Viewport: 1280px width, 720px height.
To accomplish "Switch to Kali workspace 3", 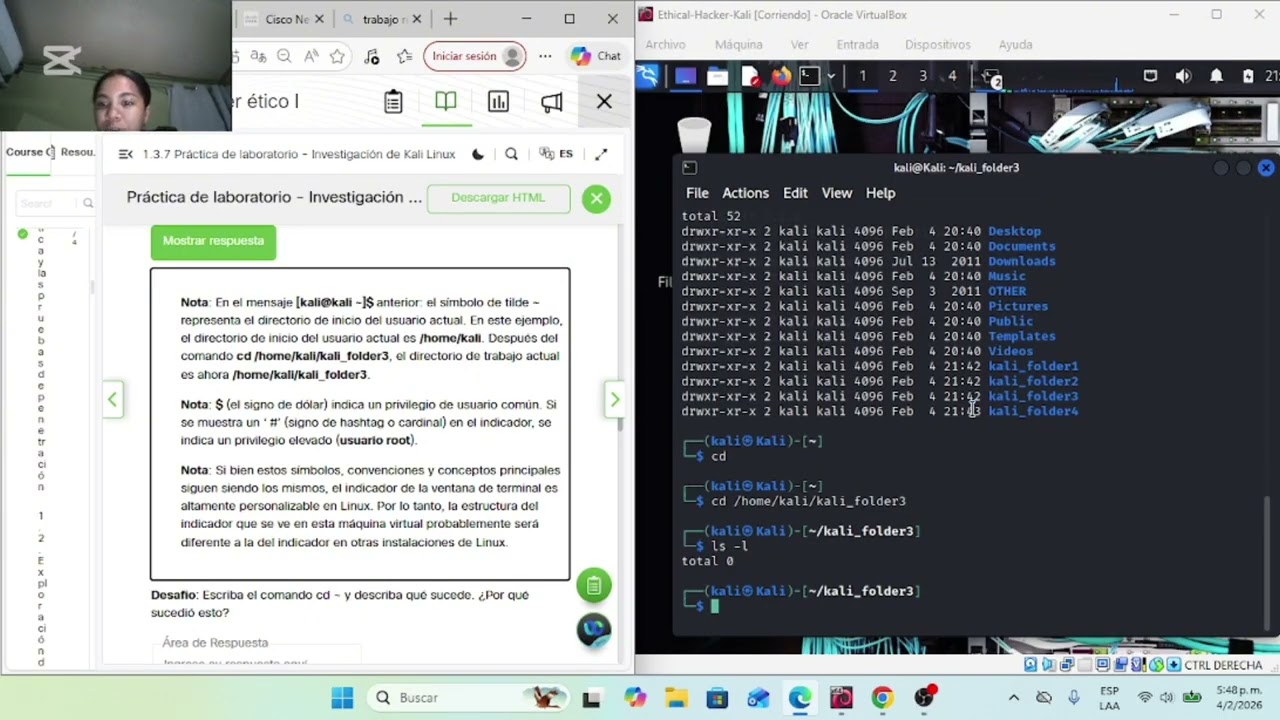I will tap(923, 76).
